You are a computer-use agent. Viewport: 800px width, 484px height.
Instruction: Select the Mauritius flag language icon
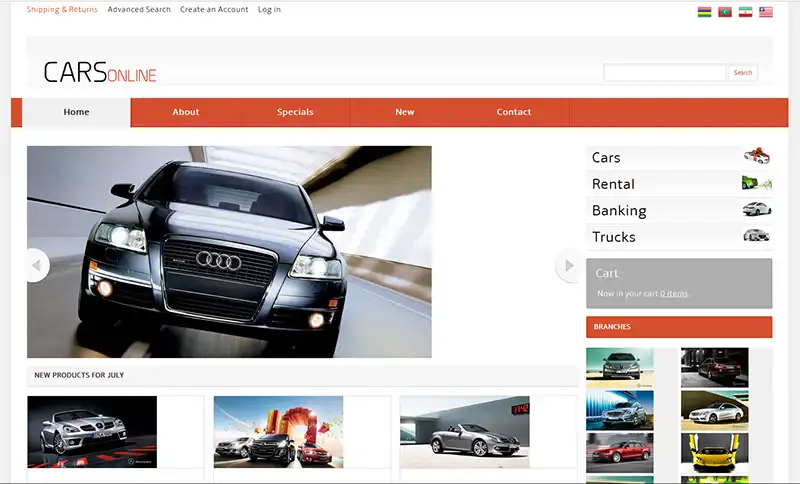click(704, 12)
